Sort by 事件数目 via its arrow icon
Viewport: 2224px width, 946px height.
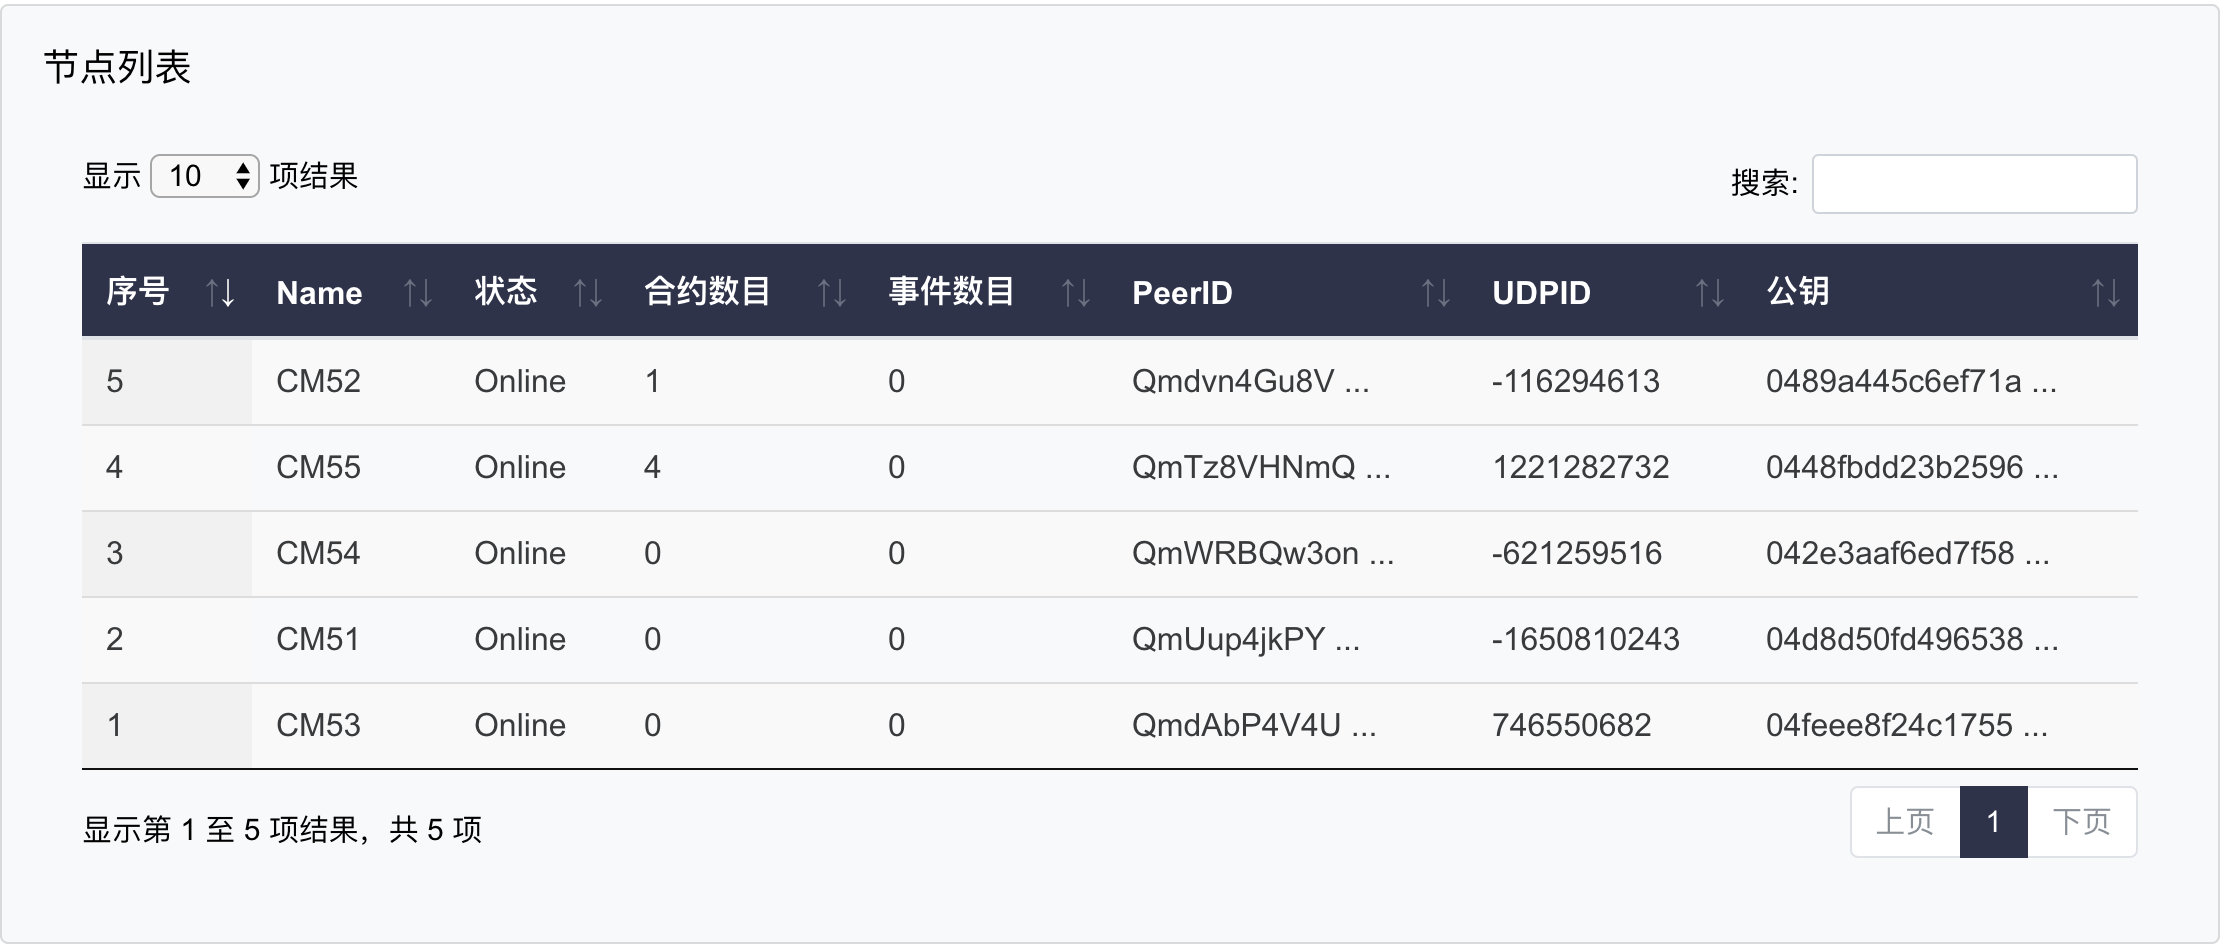click(1076, 293)
